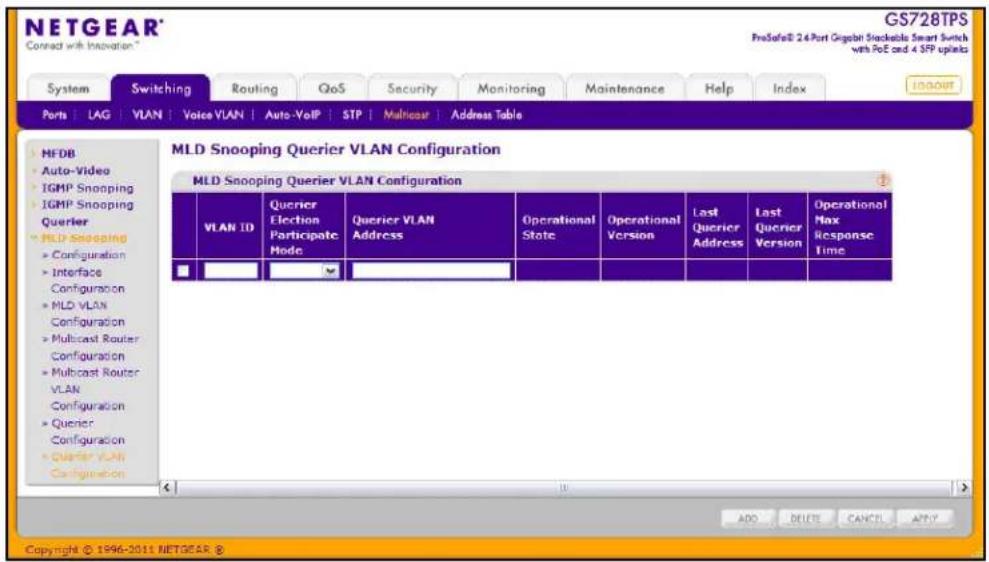Go to the QoS tab
The height and width of the screenshot is (562, 989).
[x=332, y=89]
